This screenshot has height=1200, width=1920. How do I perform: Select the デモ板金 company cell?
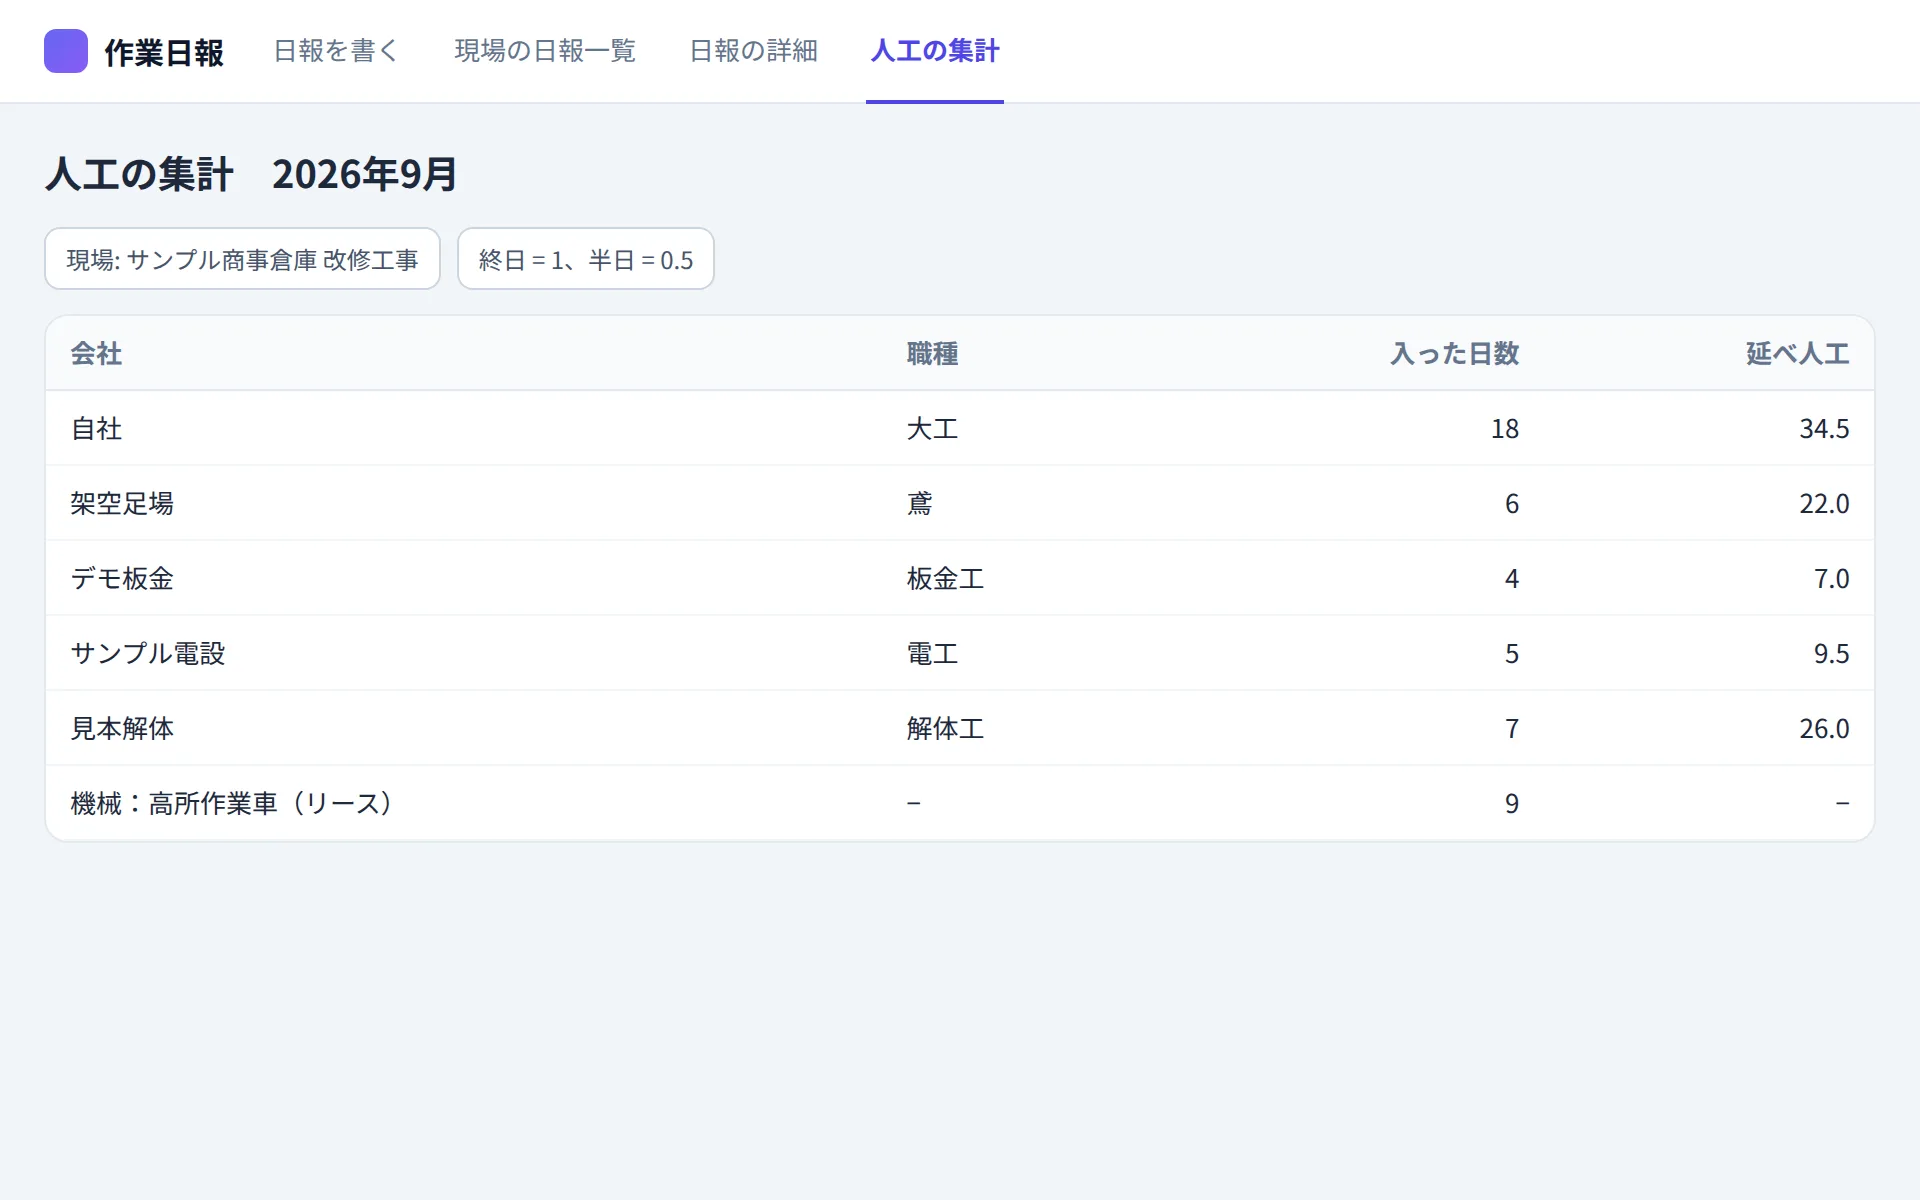[122, 578]
